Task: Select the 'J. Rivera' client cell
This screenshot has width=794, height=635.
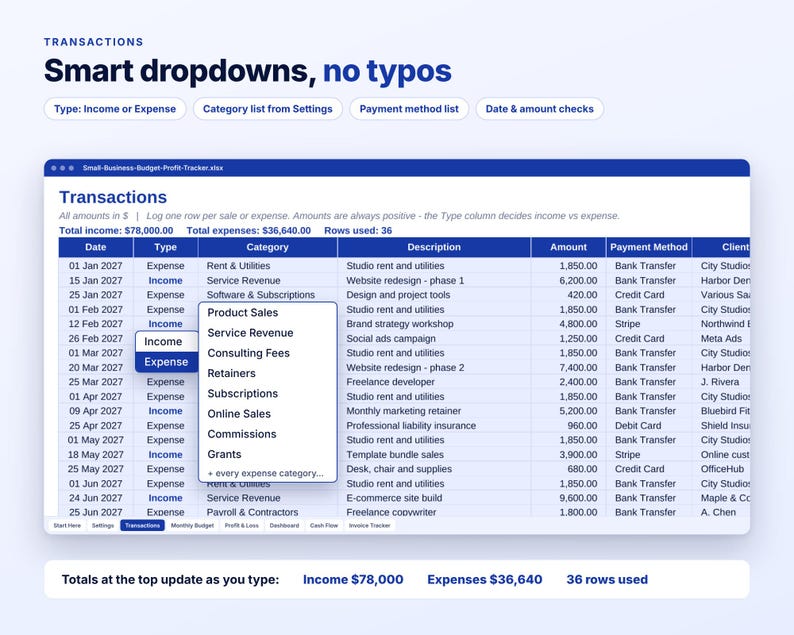Action: [x=721, y=382]
